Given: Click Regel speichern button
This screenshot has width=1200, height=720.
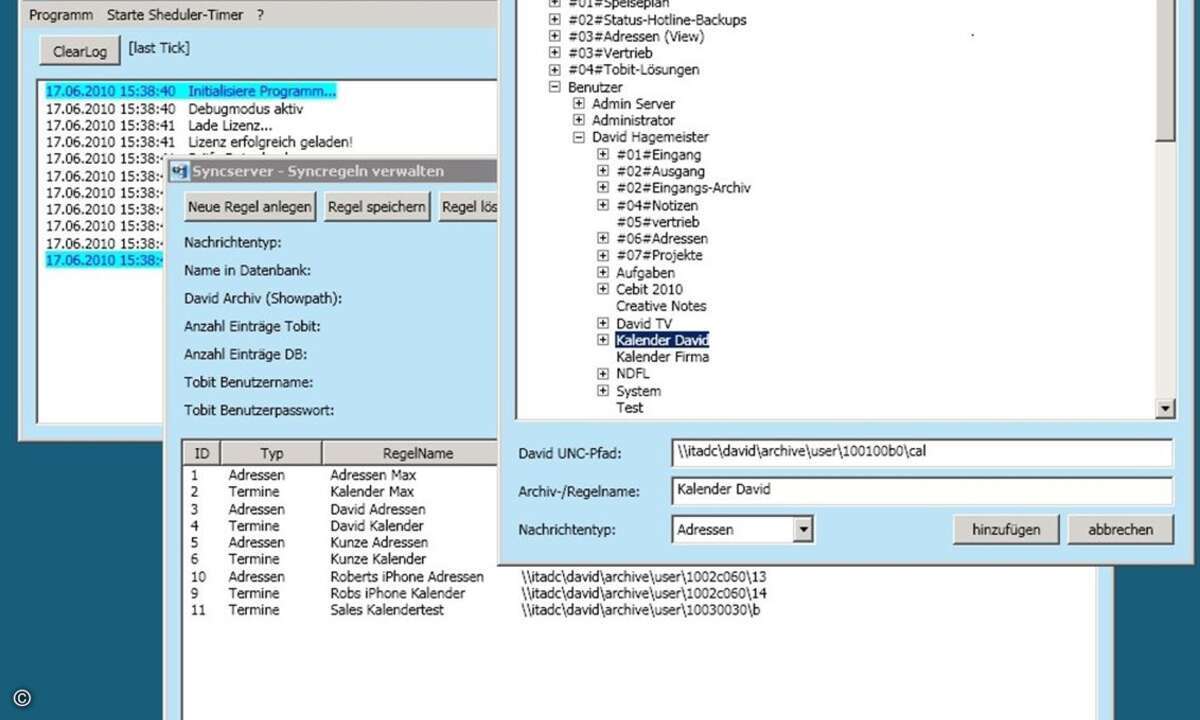Looking at the screenshot, I should pos(377,207).
